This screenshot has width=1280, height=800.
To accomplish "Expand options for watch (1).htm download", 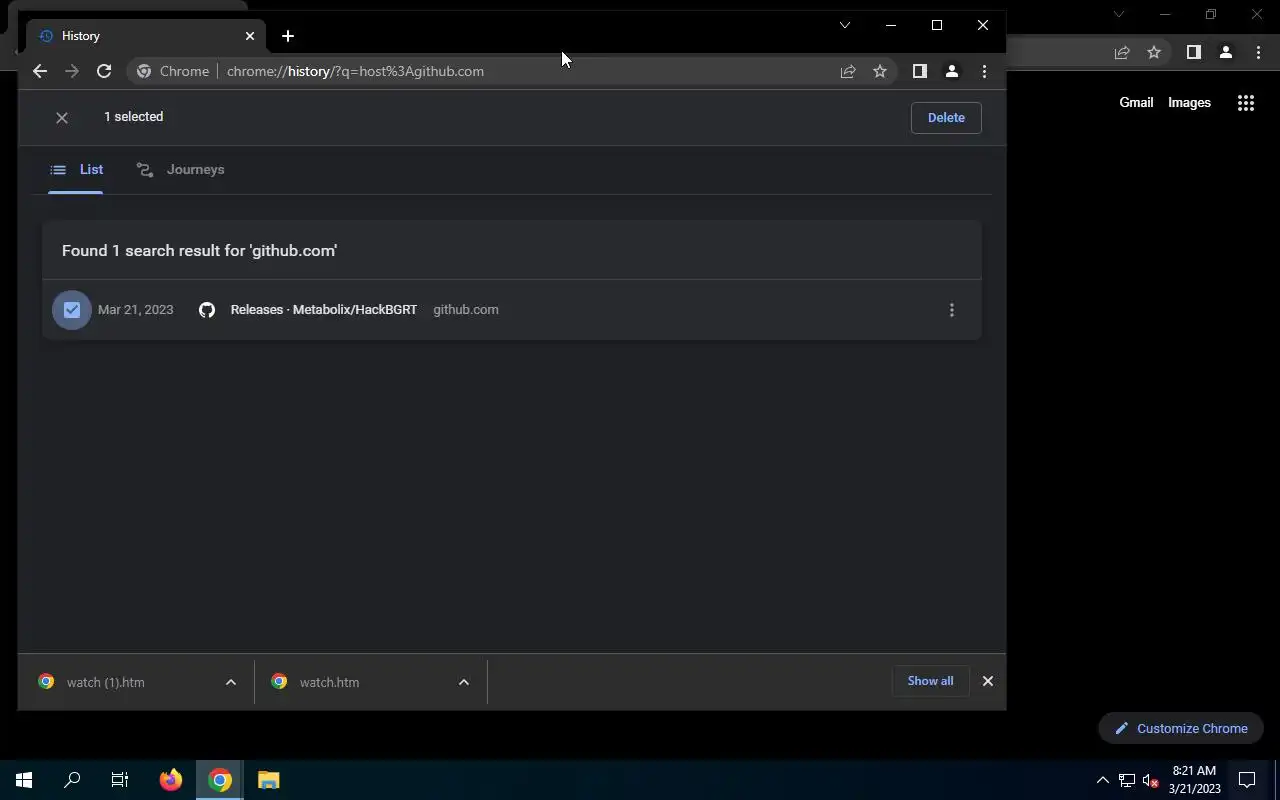I will [231, 682].
